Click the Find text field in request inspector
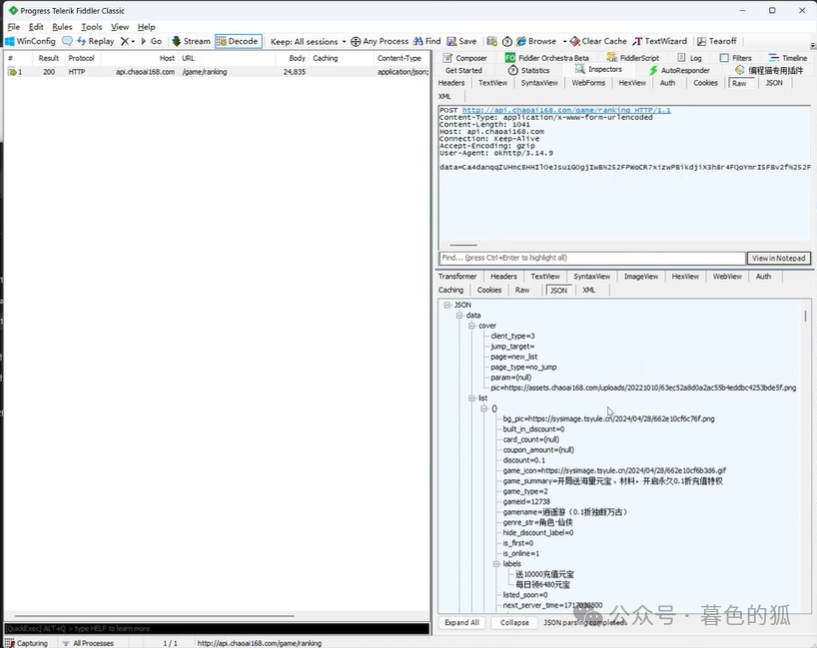 pos(592,258)
